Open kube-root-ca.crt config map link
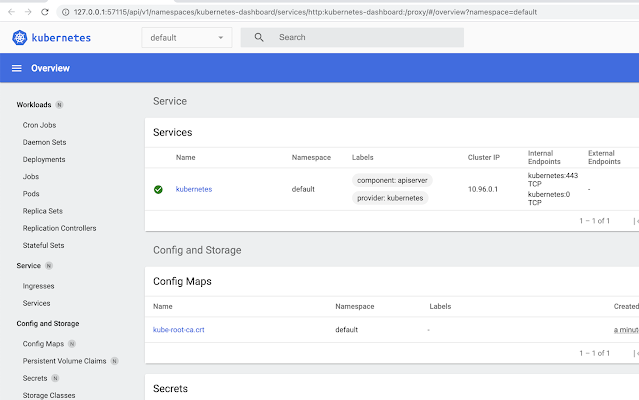 pos(179,329)
